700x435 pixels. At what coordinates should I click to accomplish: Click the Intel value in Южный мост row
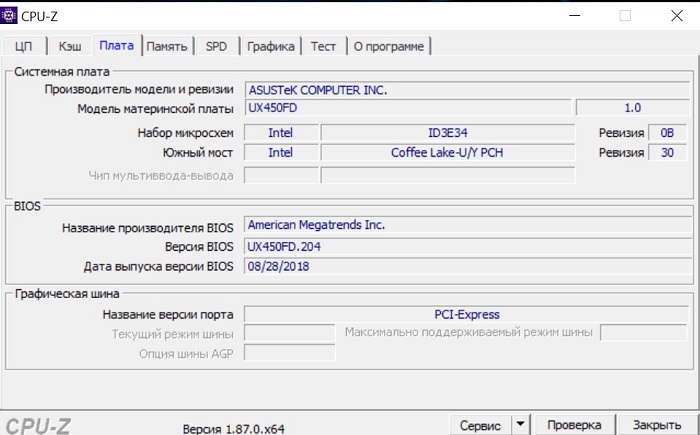click(x=281, y=153)
